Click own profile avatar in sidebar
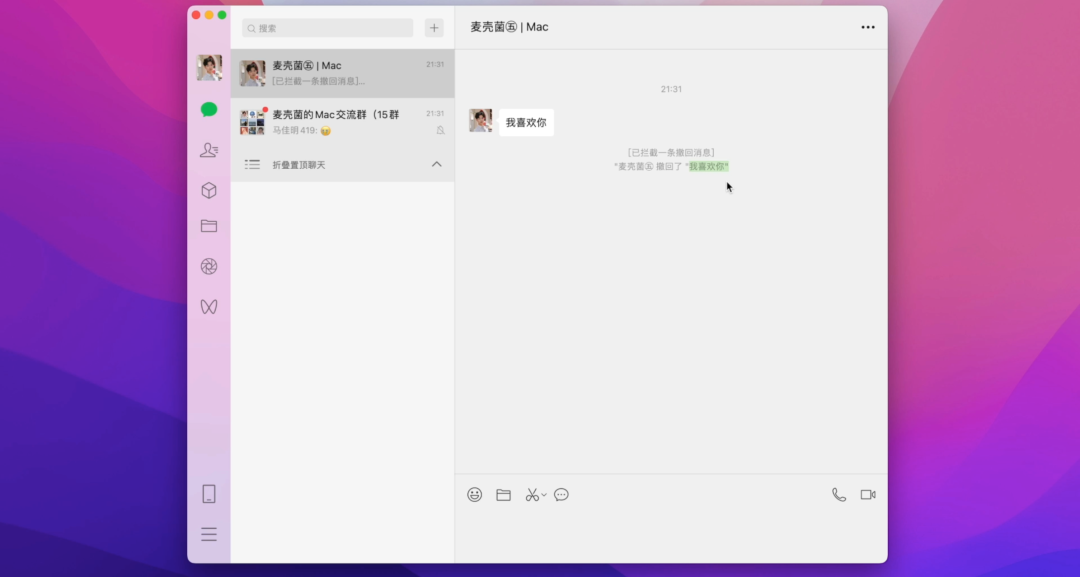Viewport: 1080px width, 577px height. pos(209,68)
